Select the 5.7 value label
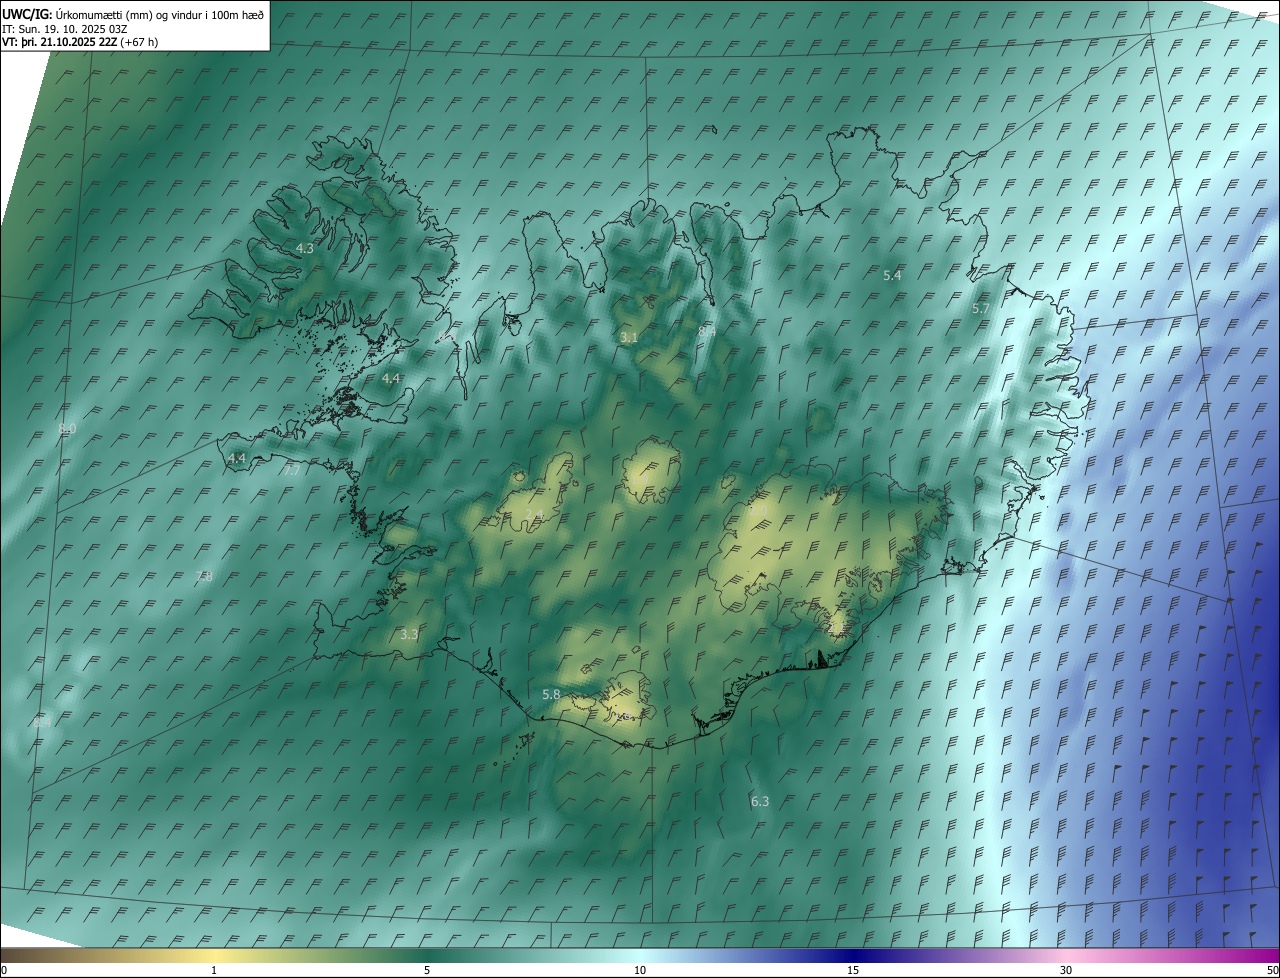Screen dimensions: 1280x978 [x=981, y=309]
